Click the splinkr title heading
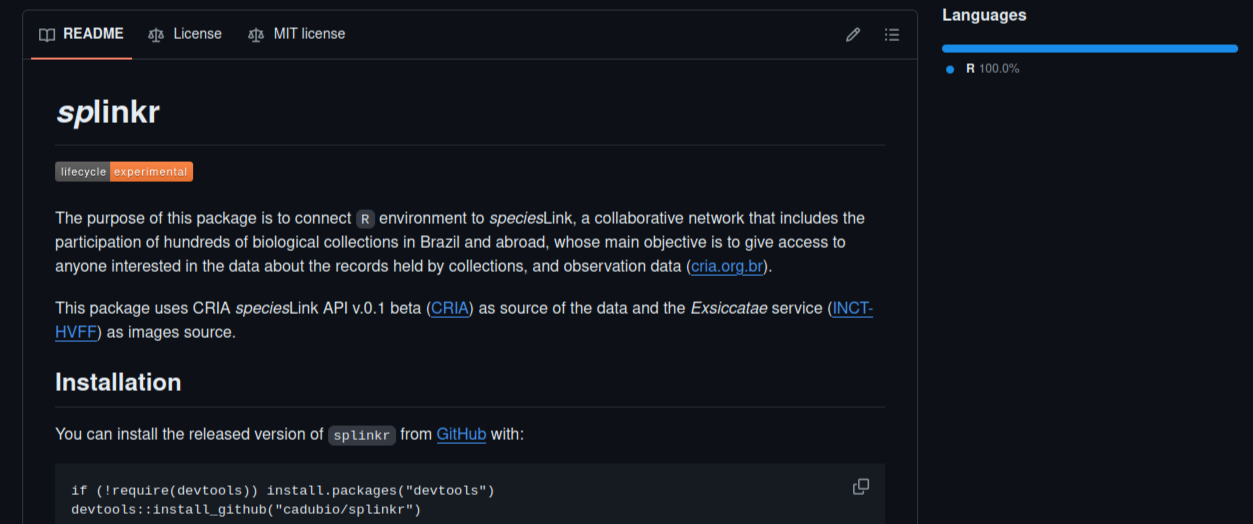The image size is (1253, 524). tap(107, 112)
